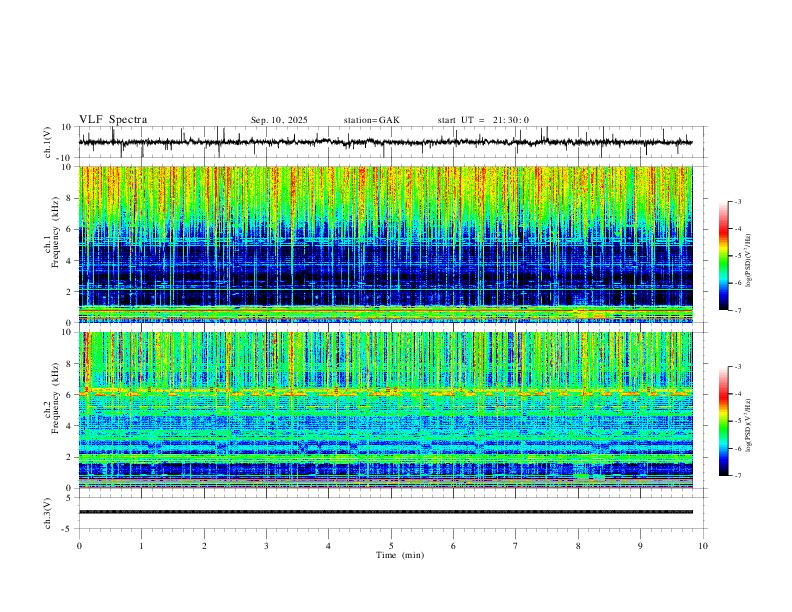This screenshot has width=792, height=612.
Task: Click the "-4" label on lower color scale
Action: (x=737, y=394)
